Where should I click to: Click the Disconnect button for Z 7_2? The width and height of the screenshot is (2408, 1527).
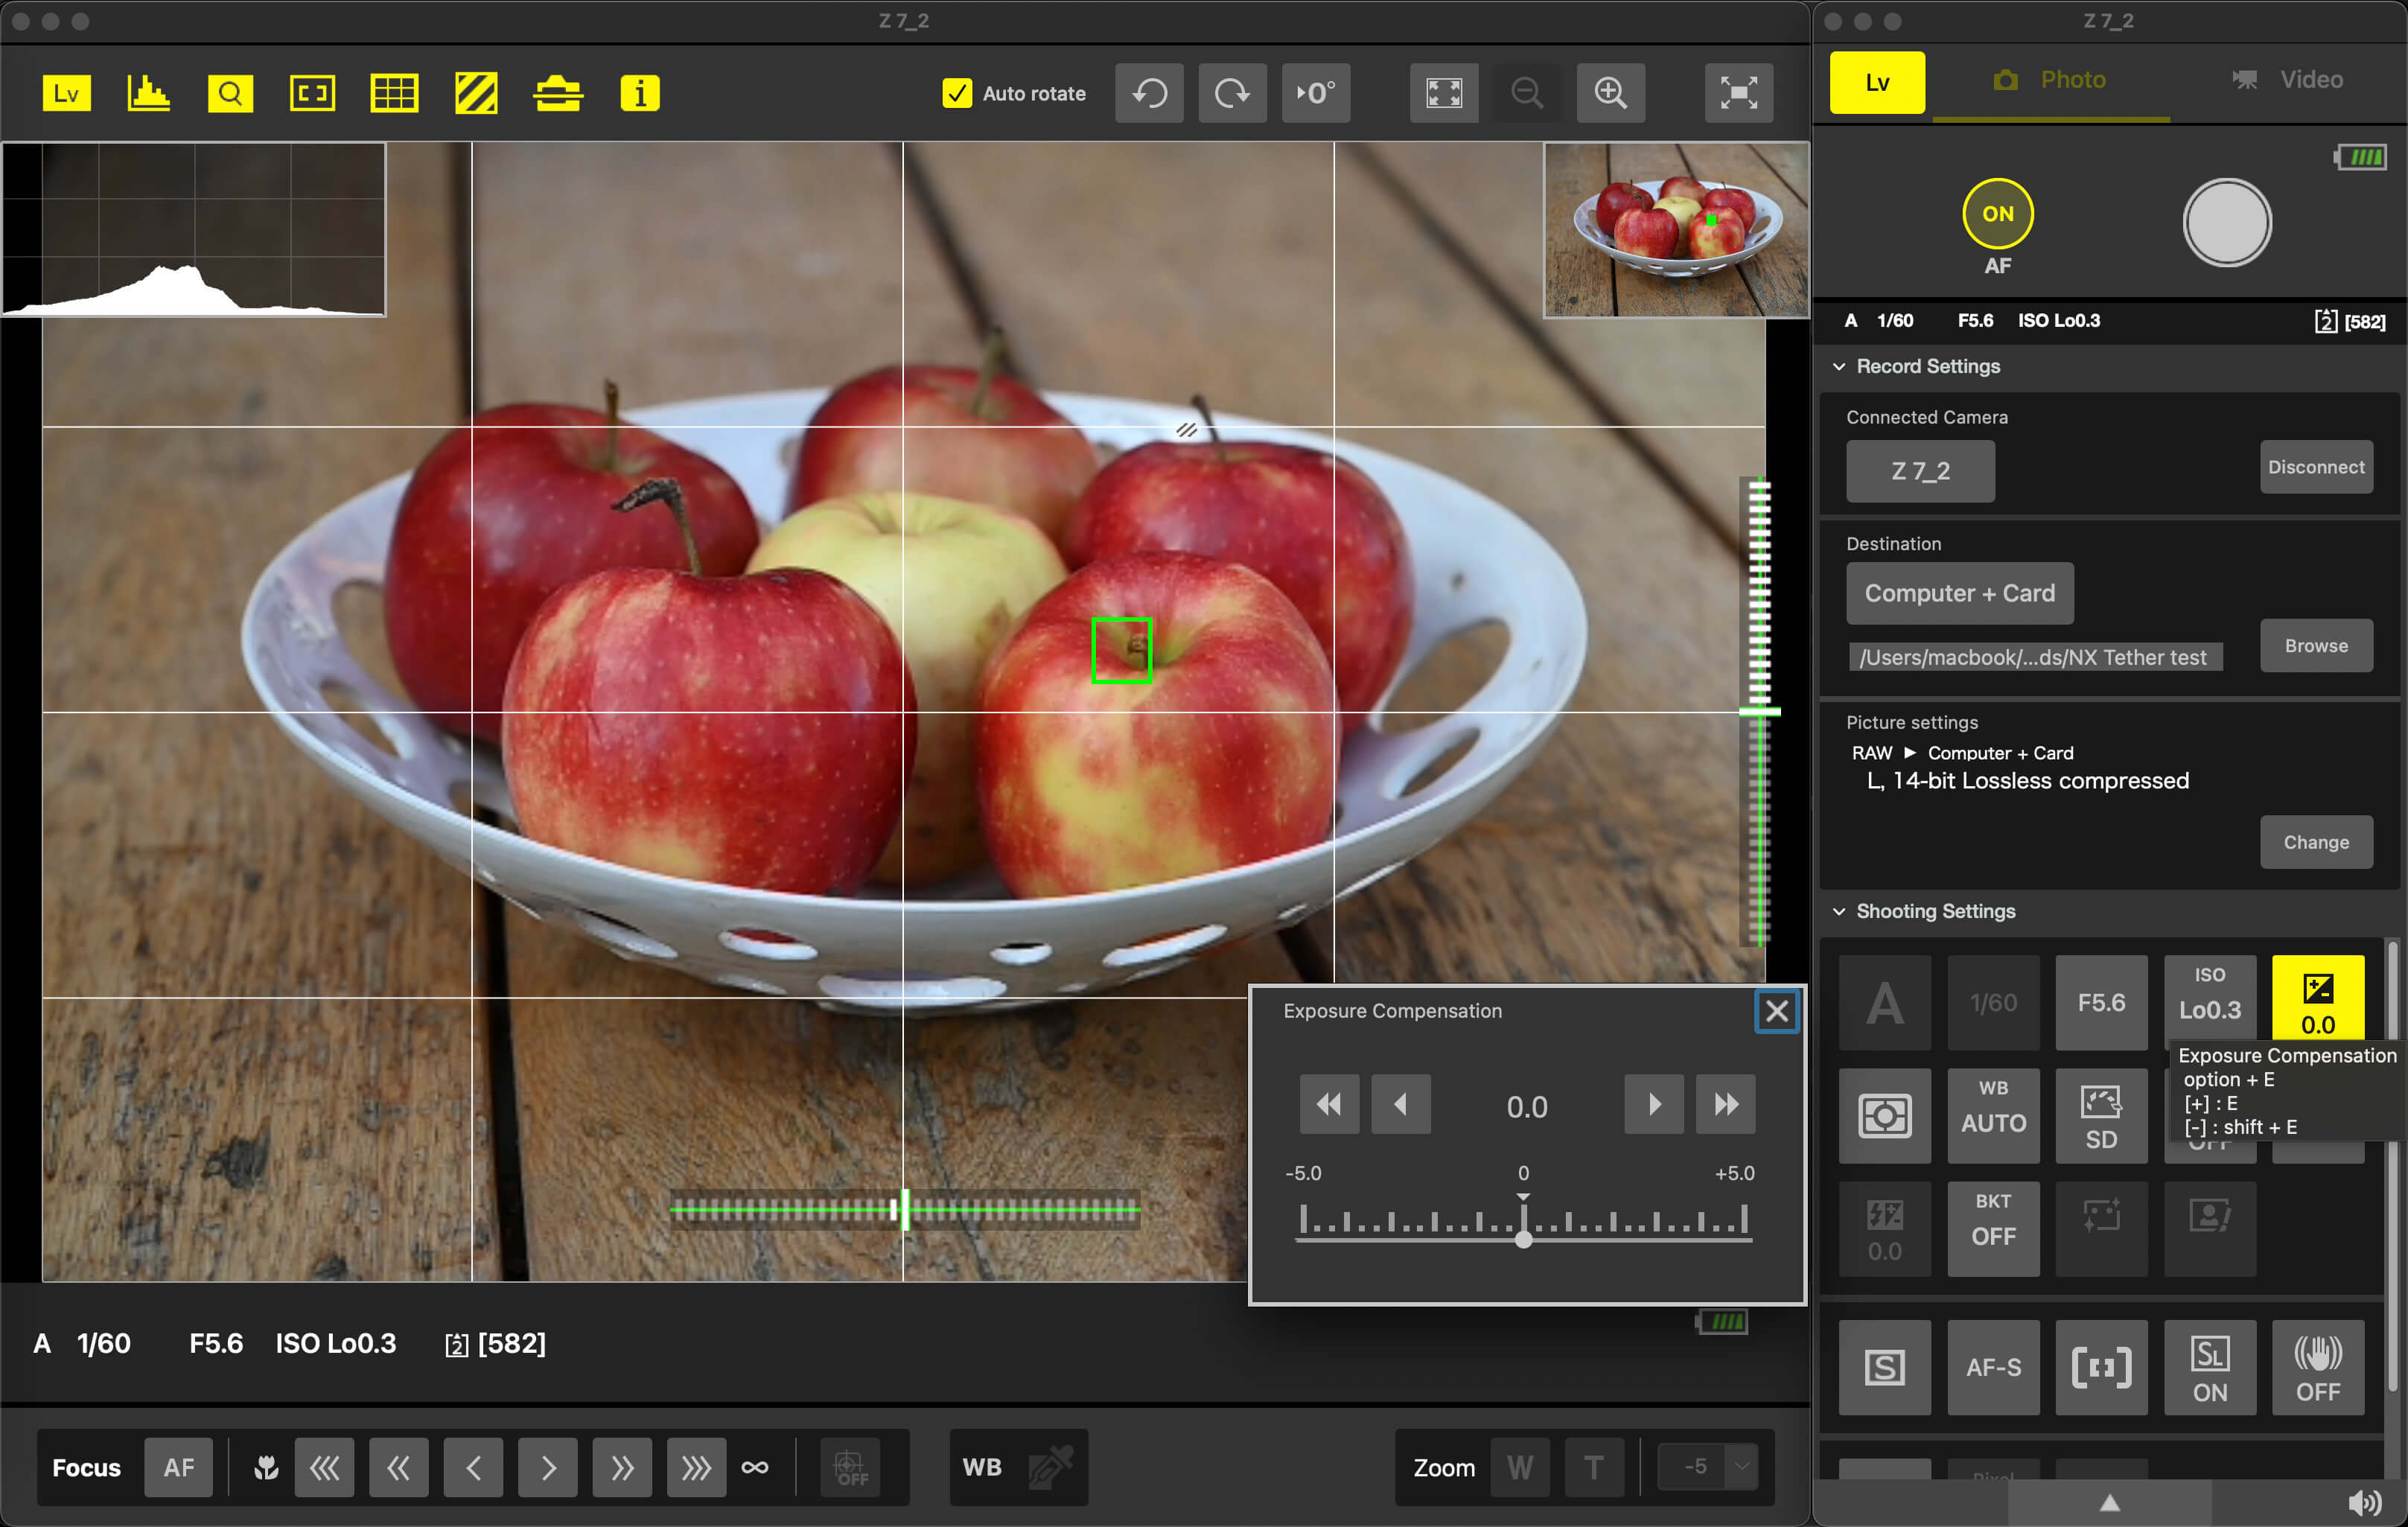click(2316, 467)
